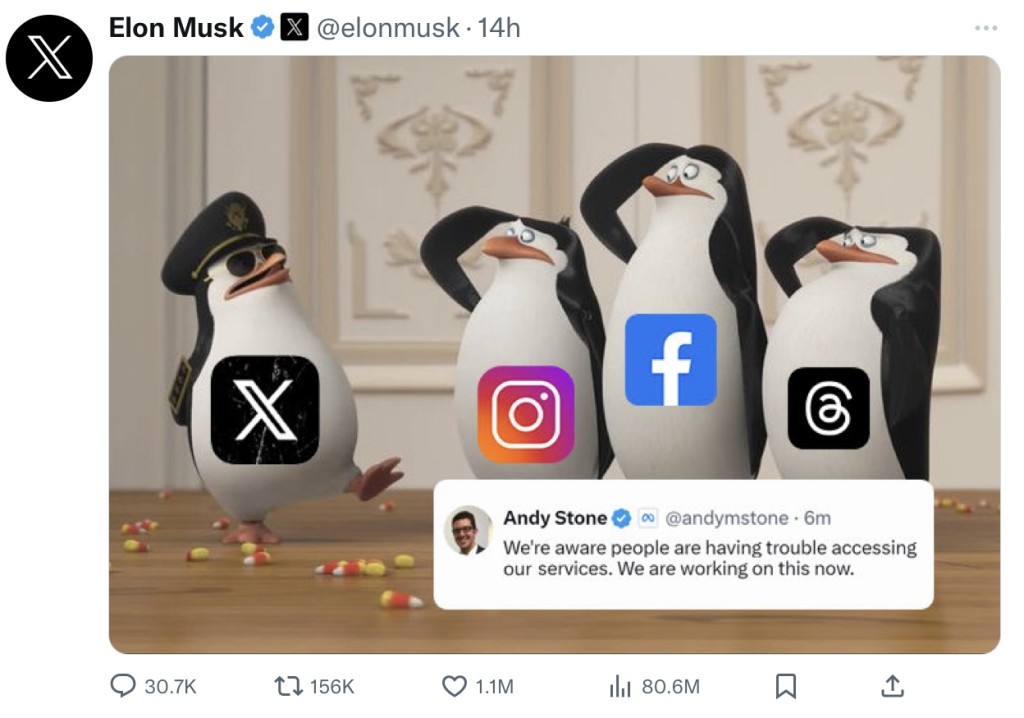Click the Facebook logo in image
Viewport: 1024px width, 718px height.
pyautogui.click(x=671, y=360)
